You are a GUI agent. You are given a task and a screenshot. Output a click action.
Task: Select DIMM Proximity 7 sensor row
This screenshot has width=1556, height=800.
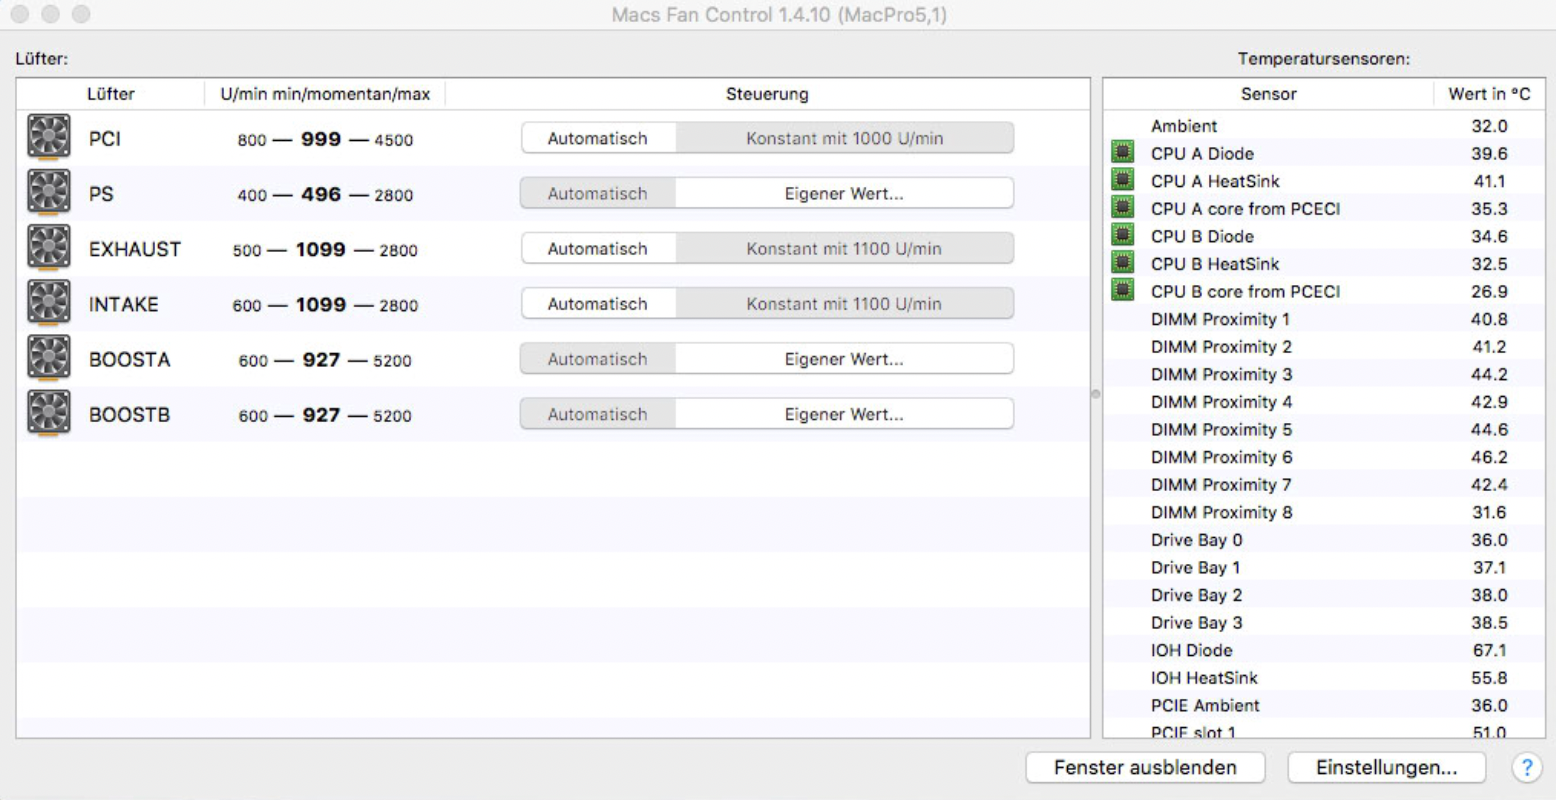[1324, 484]
